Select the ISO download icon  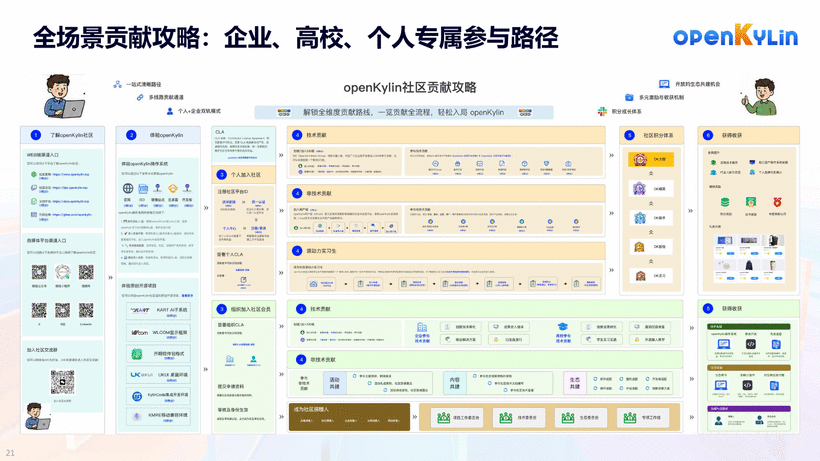[x=143, y=188]
